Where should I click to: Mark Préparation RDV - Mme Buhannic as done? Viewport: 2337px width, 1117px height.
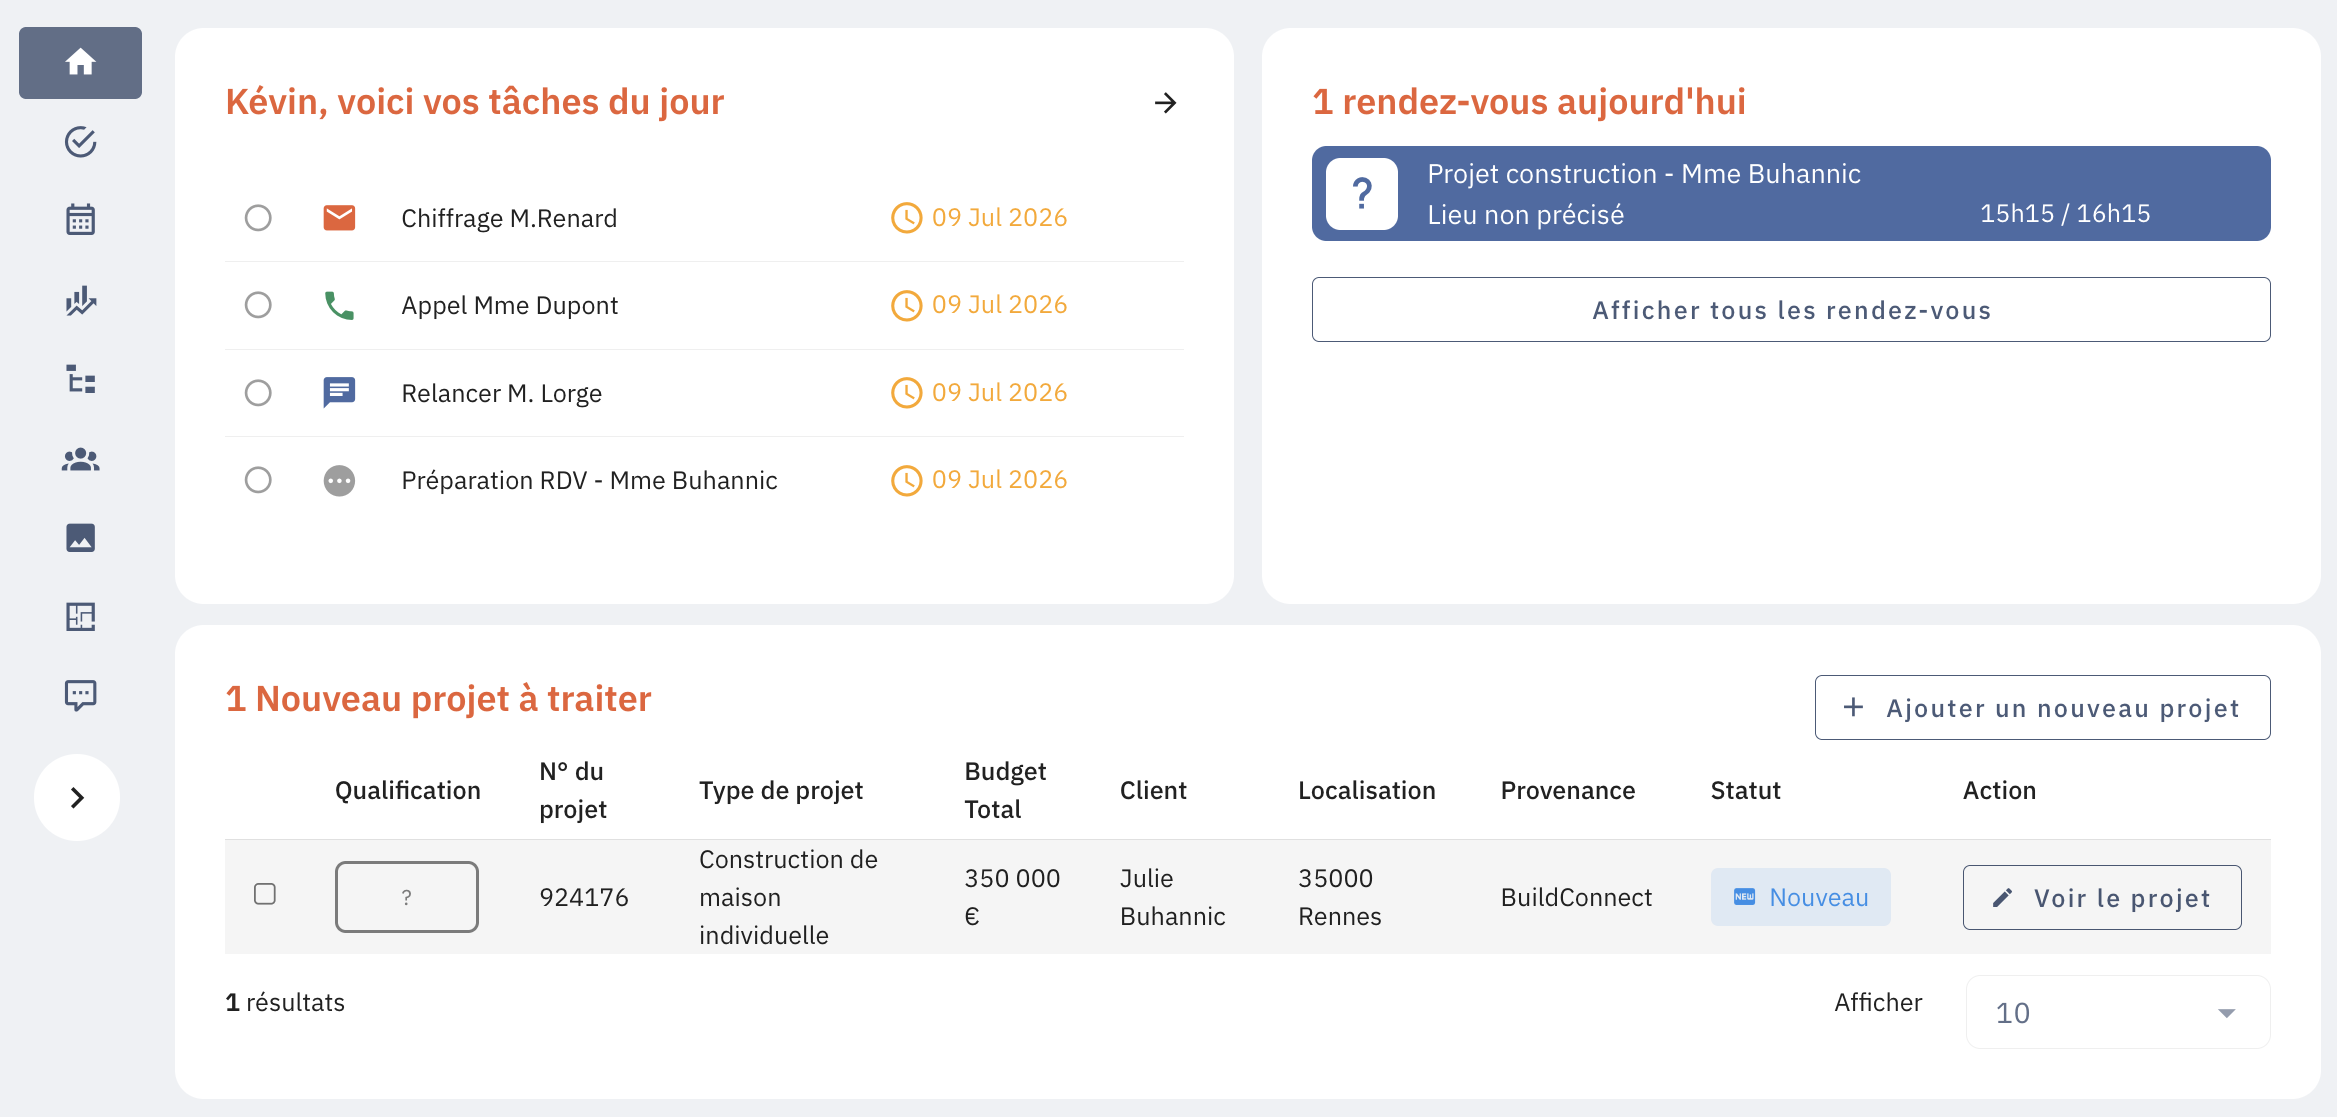click(x=258, y=480)
